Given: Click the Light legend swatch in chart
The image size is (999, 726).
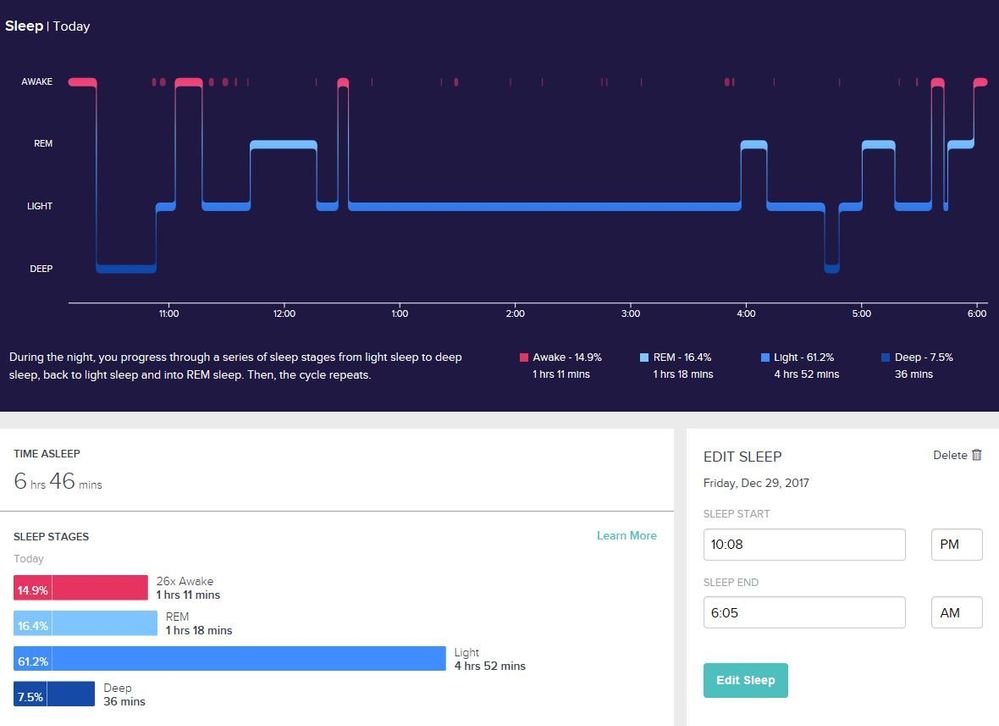Looking at the screenshot, I should [765, 357].
